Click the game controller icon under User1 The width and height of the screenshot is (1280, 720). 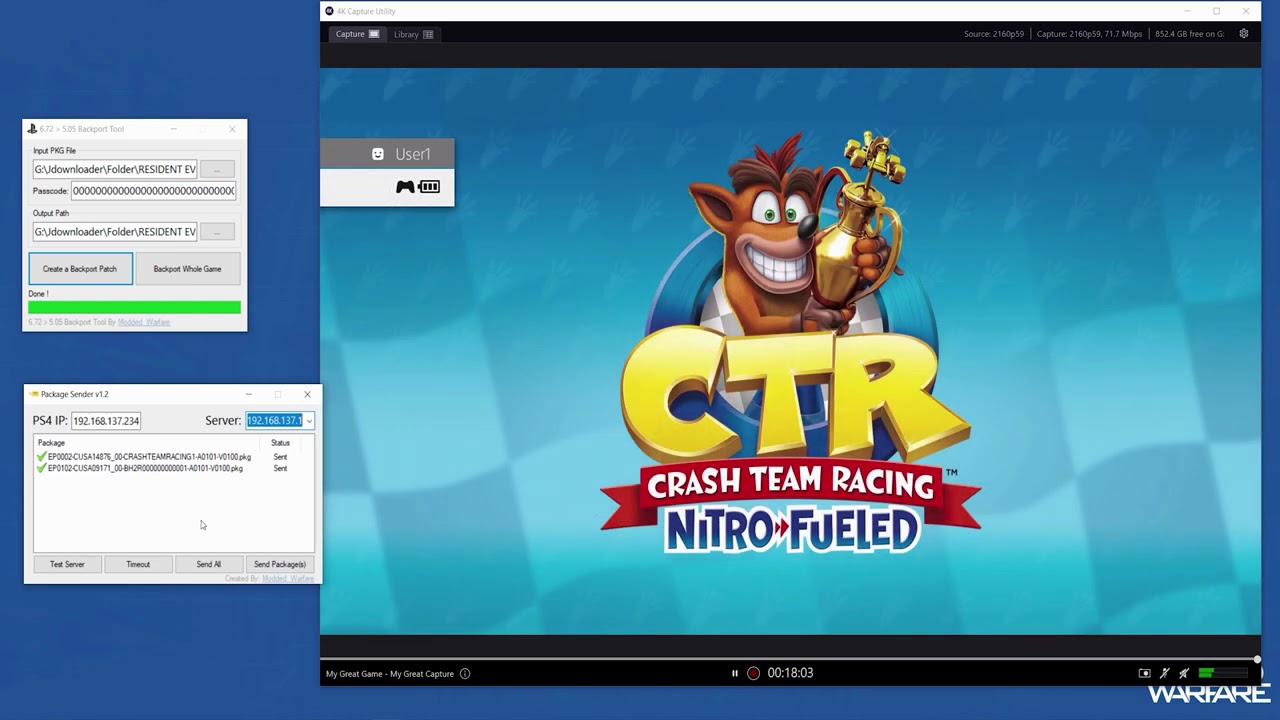click(x=405, y=187)
